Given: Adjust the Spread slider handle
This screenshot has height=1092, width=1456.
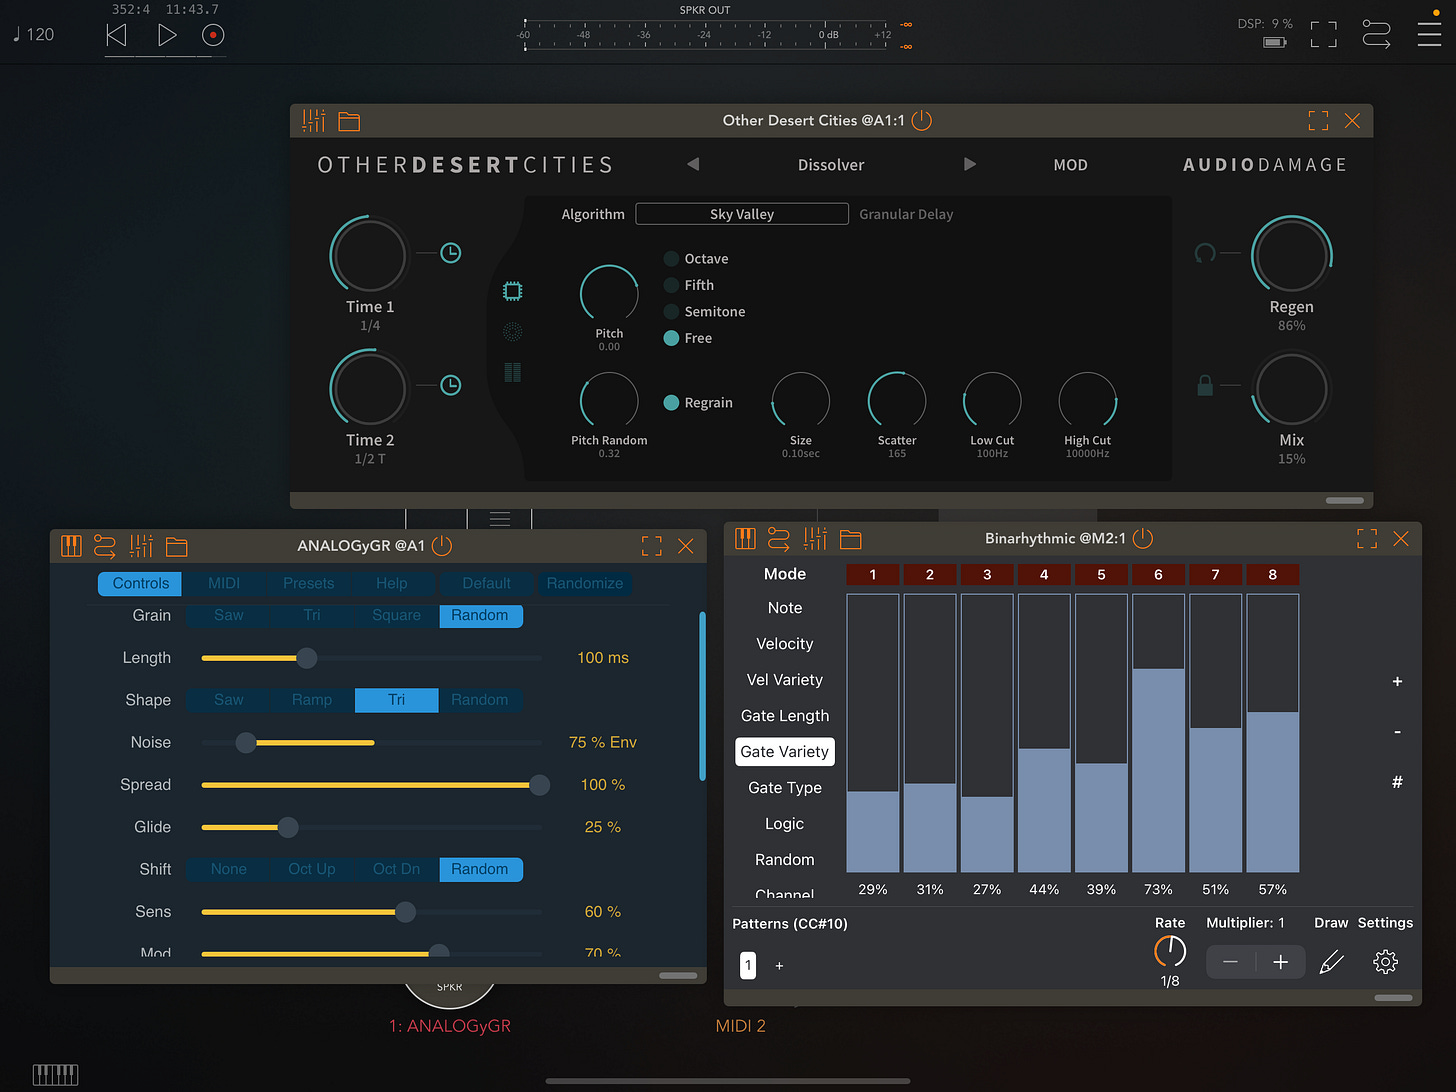Looking at the screenshot, I should (x=539, y=785).
